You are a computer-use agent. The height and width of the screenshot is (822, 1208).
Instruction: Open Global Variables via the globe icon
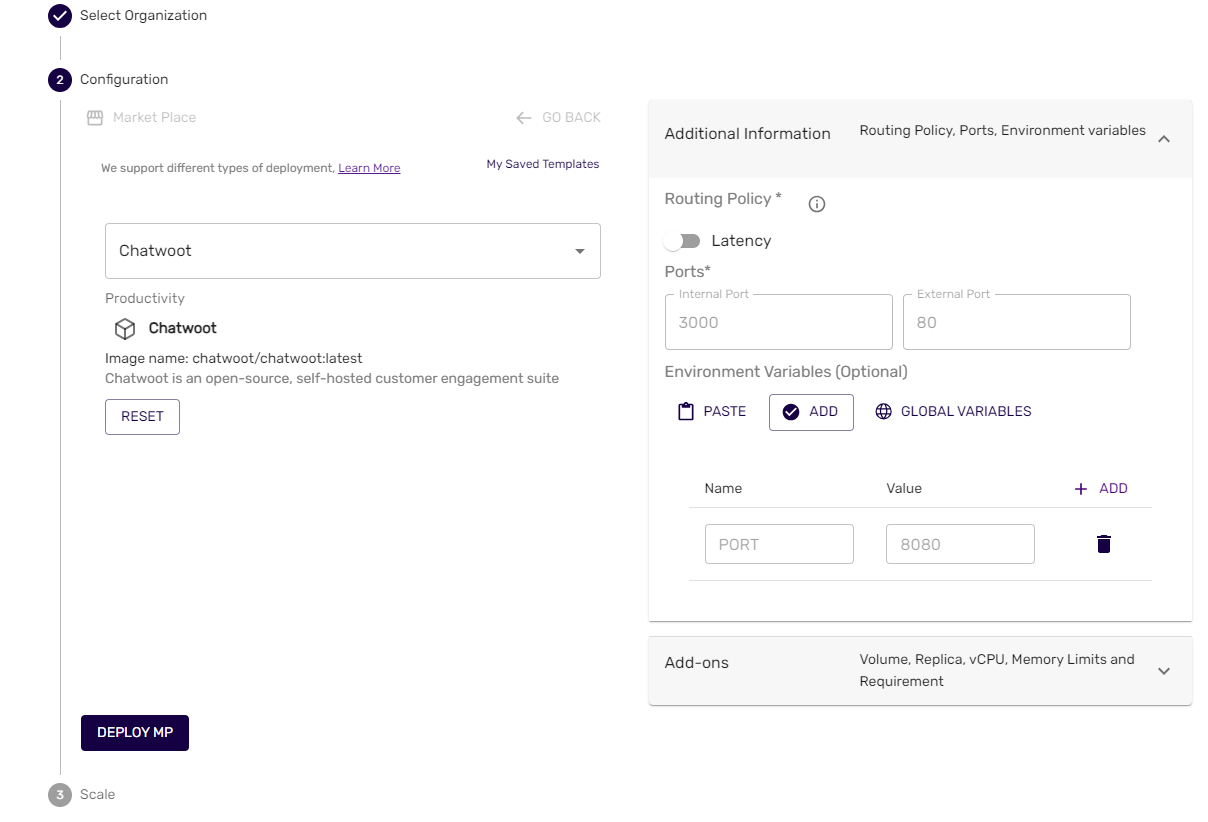coord(885,411)
